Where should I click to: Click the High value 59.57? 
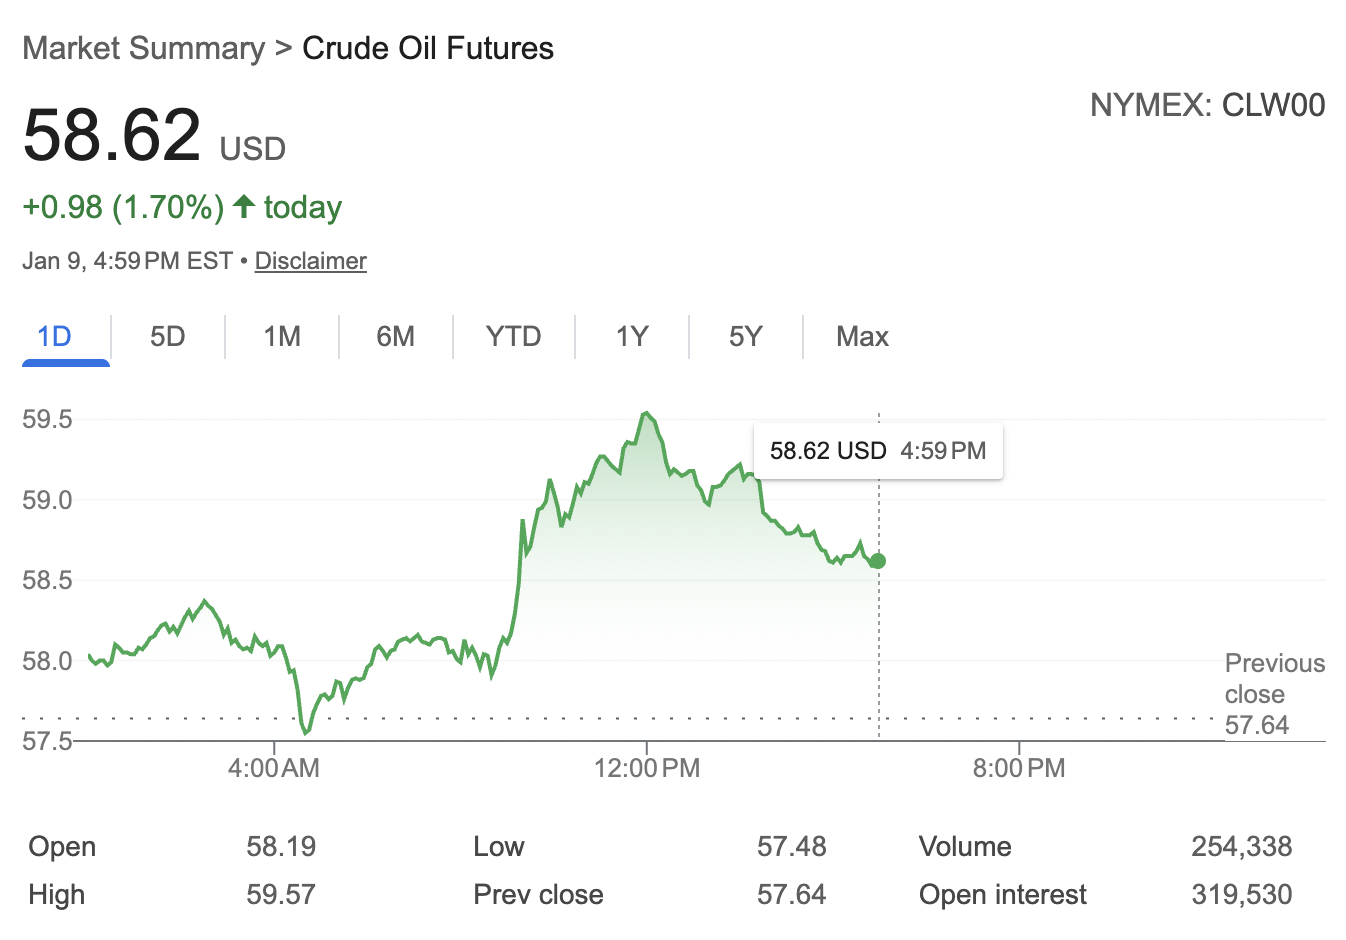pyautogui.click(x=281, y=894)
